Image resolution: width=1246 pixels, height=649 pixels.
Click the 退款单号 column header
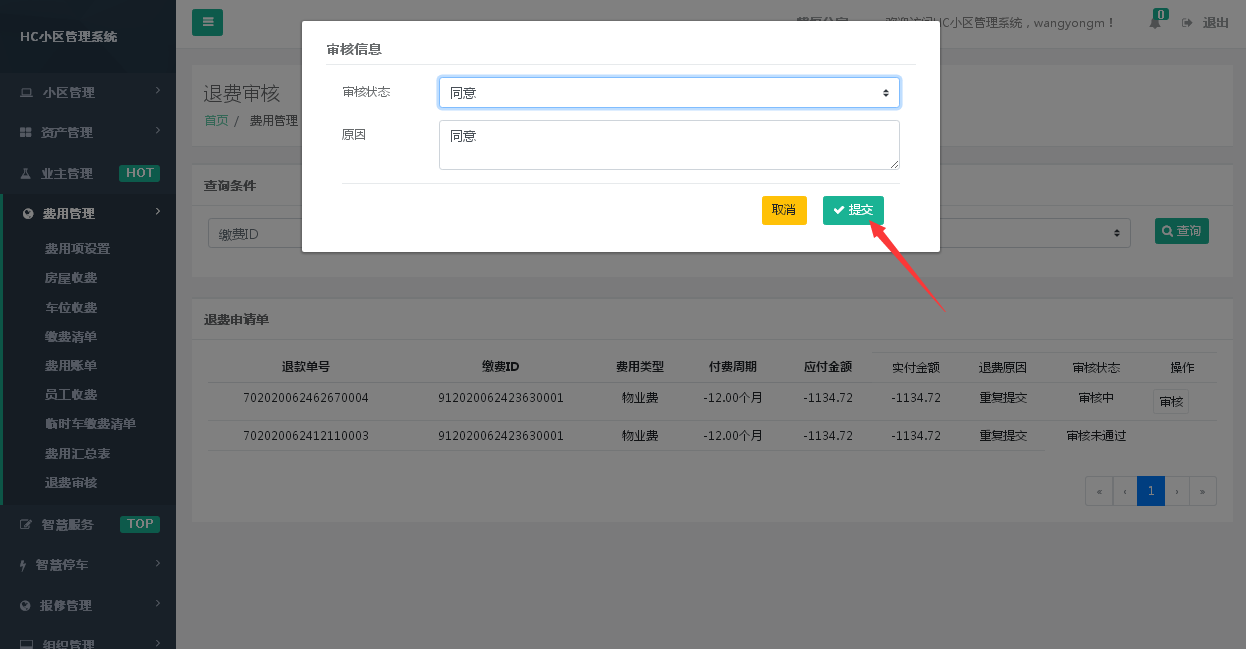[x=306, y=367]
